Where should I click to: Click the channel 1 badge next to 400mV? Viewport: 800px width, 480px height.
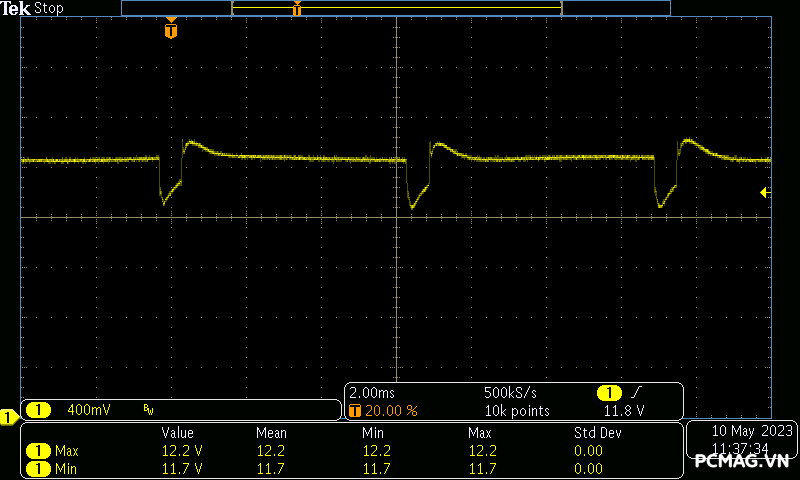point(38,410)
